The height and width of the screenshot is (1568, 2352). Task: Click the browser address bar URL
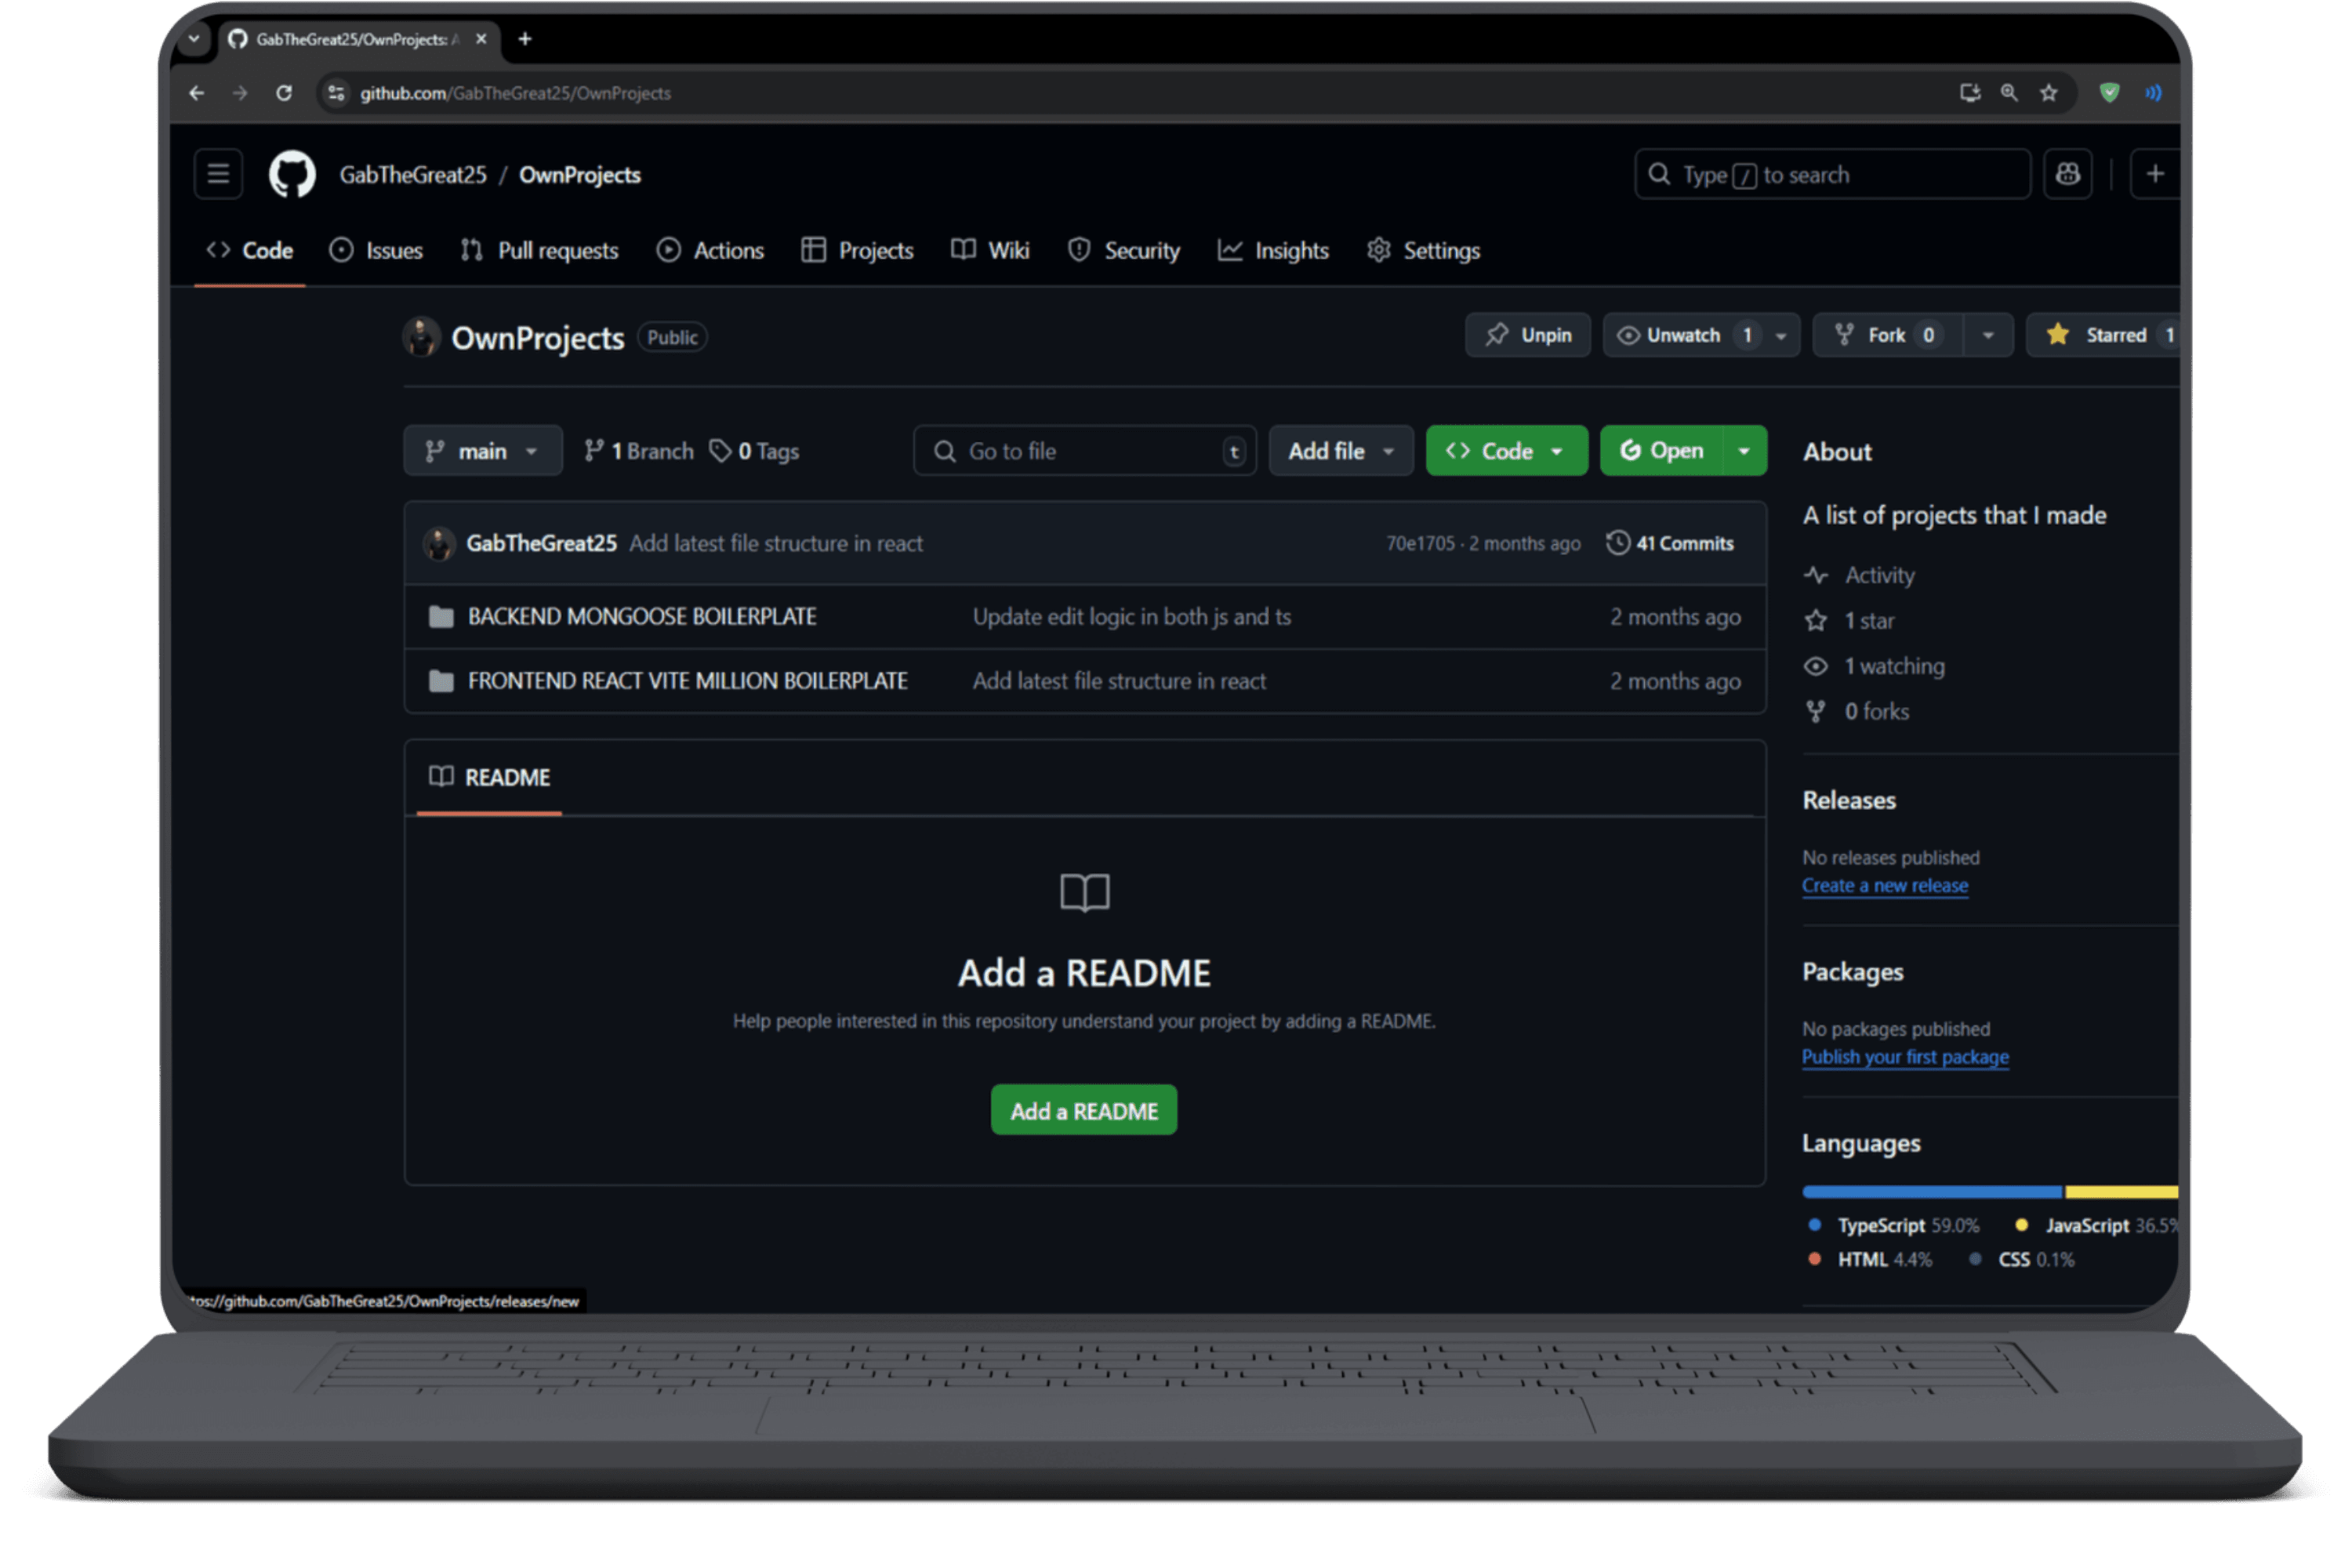click(515, 93)
